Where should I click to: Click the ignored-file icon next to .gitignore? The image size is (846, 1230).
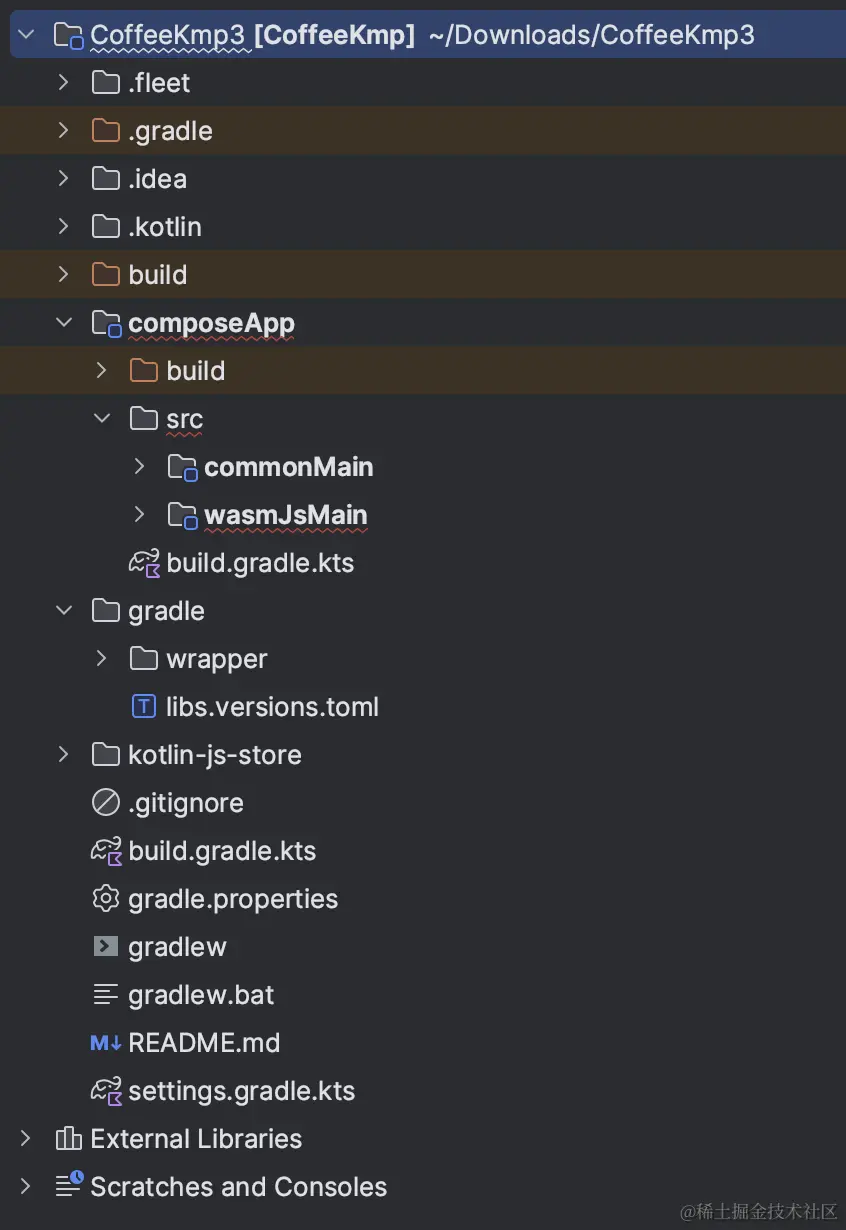[x=105, y=802]
